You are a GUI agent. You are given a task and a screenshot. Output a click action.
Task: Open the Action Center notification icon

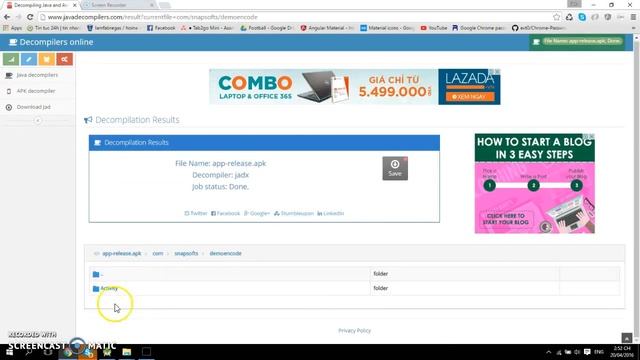pyautogui.click(x=587, y=352)
